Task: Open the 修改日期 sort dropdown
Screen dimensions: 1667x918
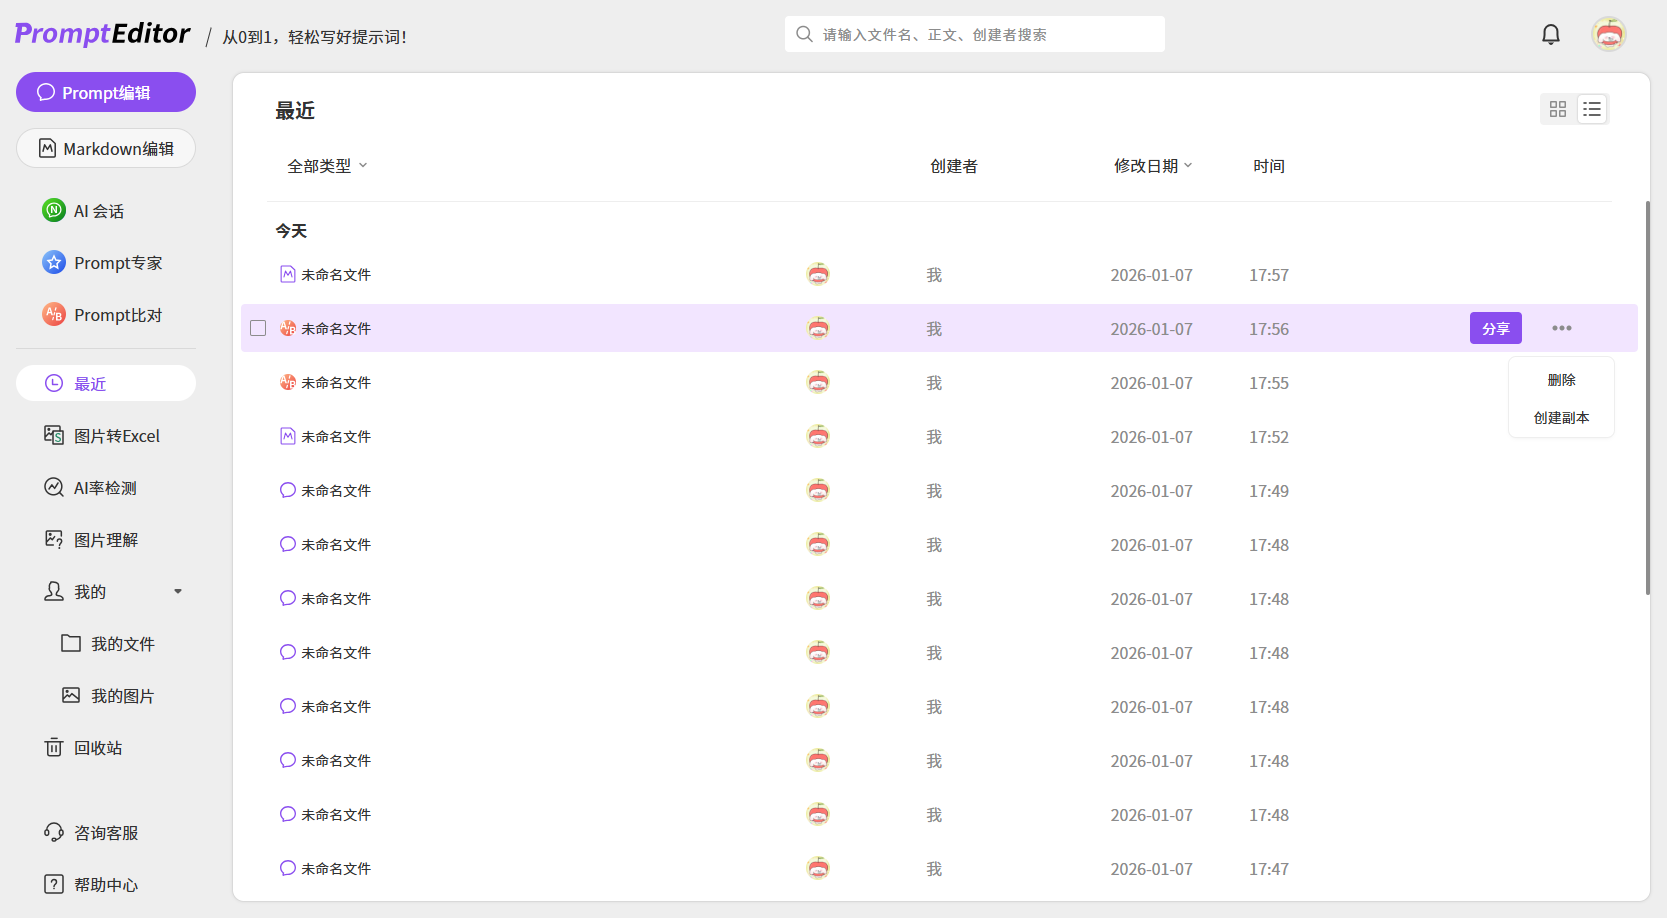Action: point(1153,166)
